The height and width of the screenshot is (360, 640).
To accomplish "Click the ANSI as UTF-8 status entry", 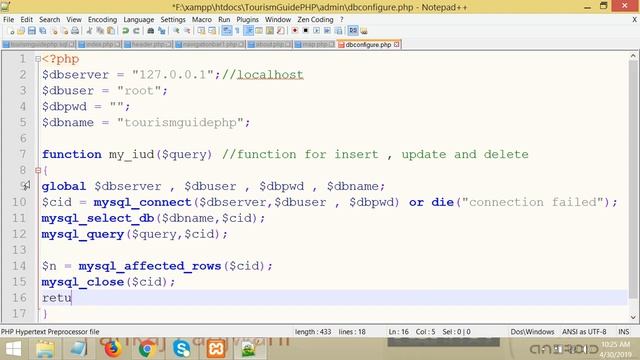I will tap(584, 332).
